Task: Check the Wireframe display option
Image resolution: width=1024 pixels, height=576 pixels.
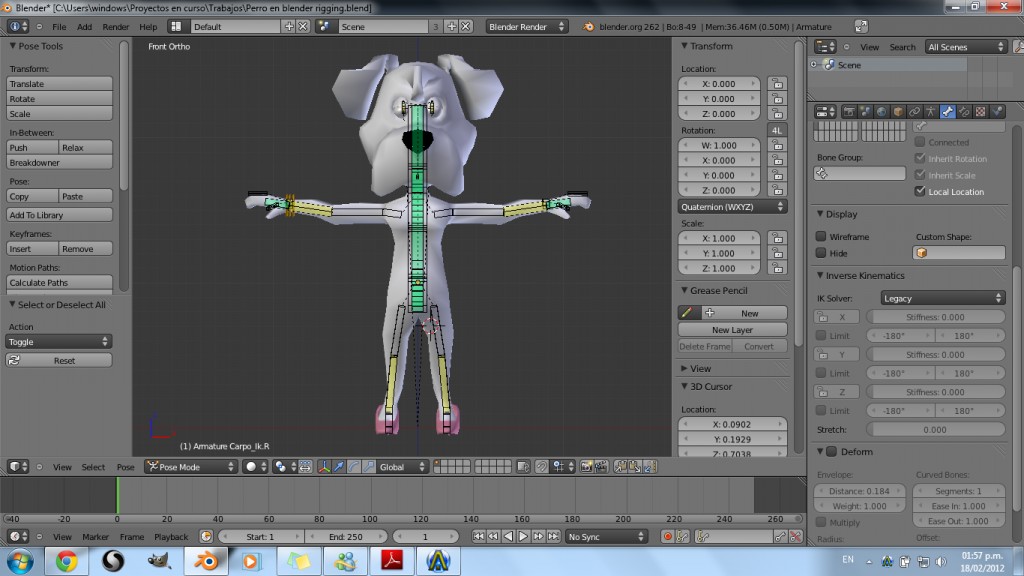Action: (x=822, y=237)
